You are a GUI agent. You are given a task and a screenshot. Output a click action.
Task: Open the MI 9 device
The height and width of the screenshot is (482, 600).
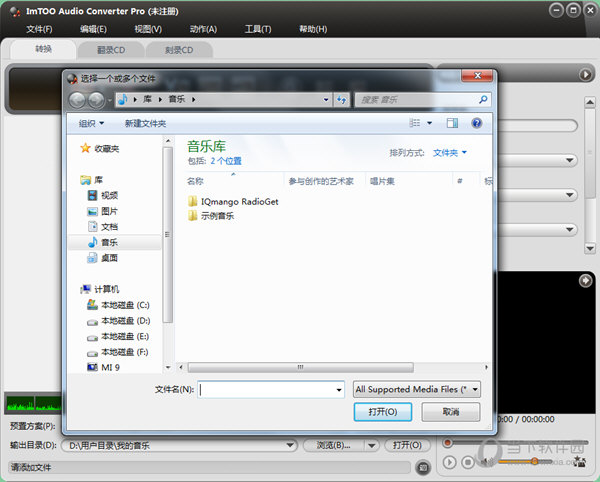tap(103, 367)
